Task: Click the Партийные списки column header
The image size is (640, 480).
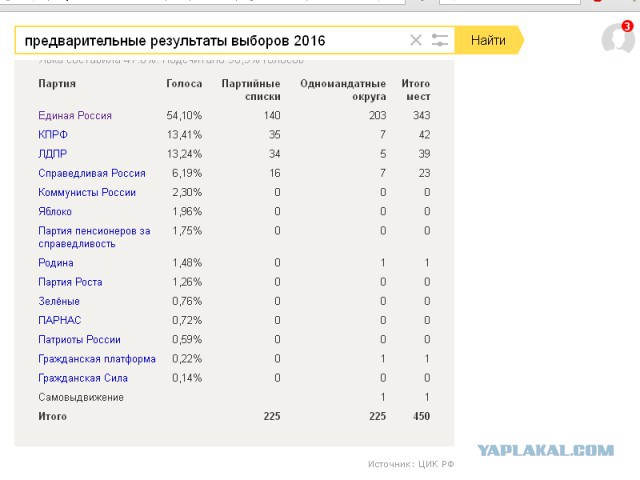Action: pyautogui.click(x=251, y=90)
